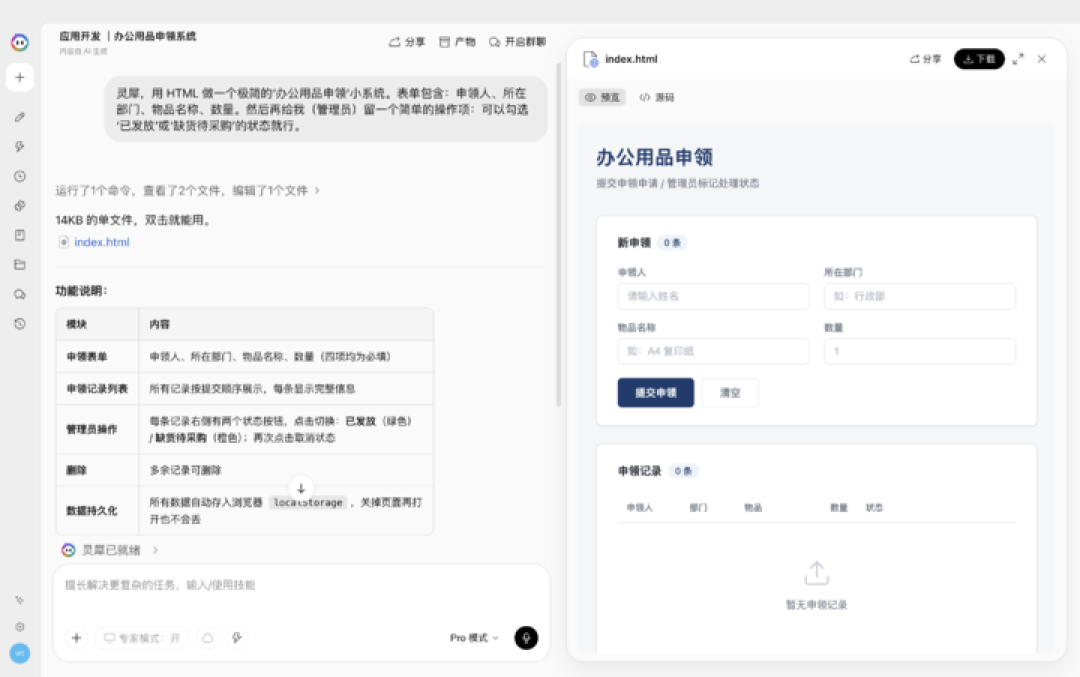Image resolution: width=1080 pixels, height=677 pixels.
Task: Click the black microphone voice input button
Action: coord(526,638)
